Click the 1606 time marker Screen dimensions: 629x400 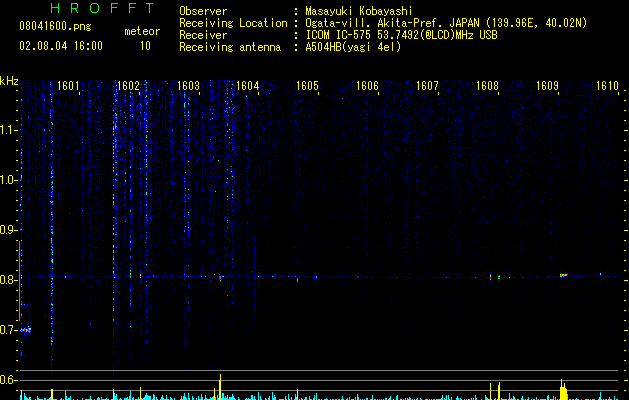367,85
